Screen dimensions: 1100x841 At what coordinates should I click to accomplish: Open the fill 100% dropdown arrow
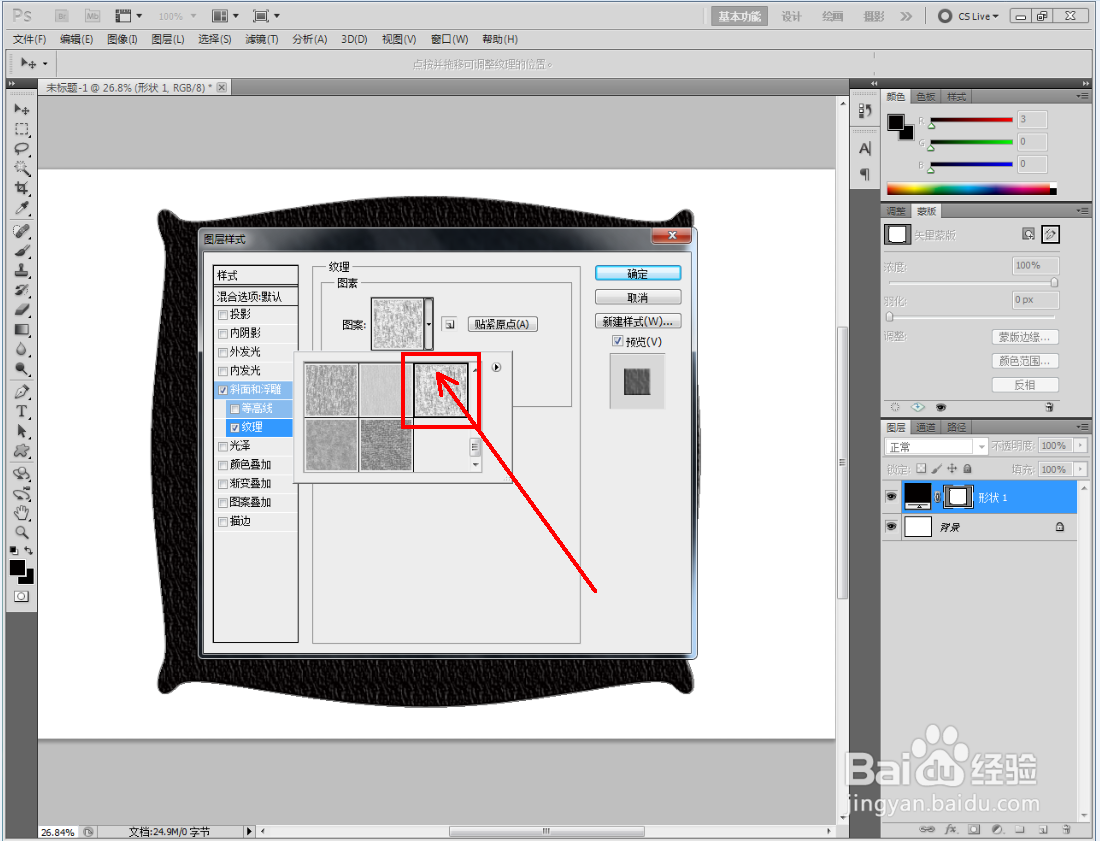tap(1081, 469)
